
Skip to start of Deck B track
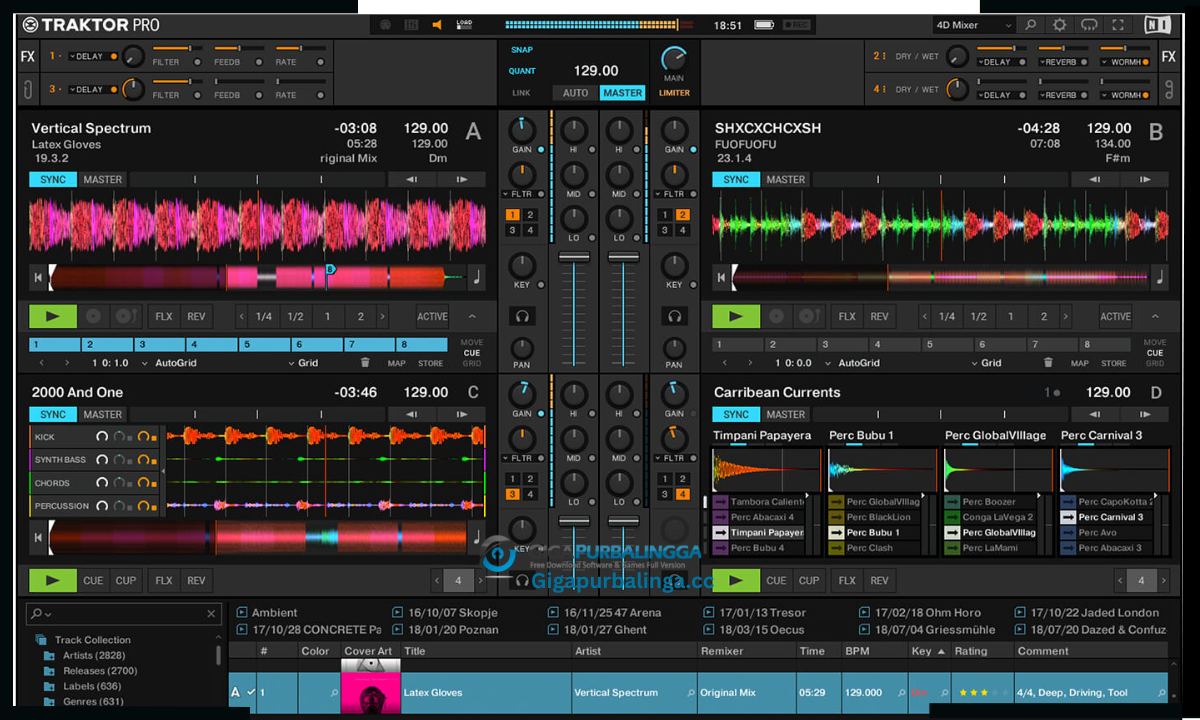tap(721, 278)
